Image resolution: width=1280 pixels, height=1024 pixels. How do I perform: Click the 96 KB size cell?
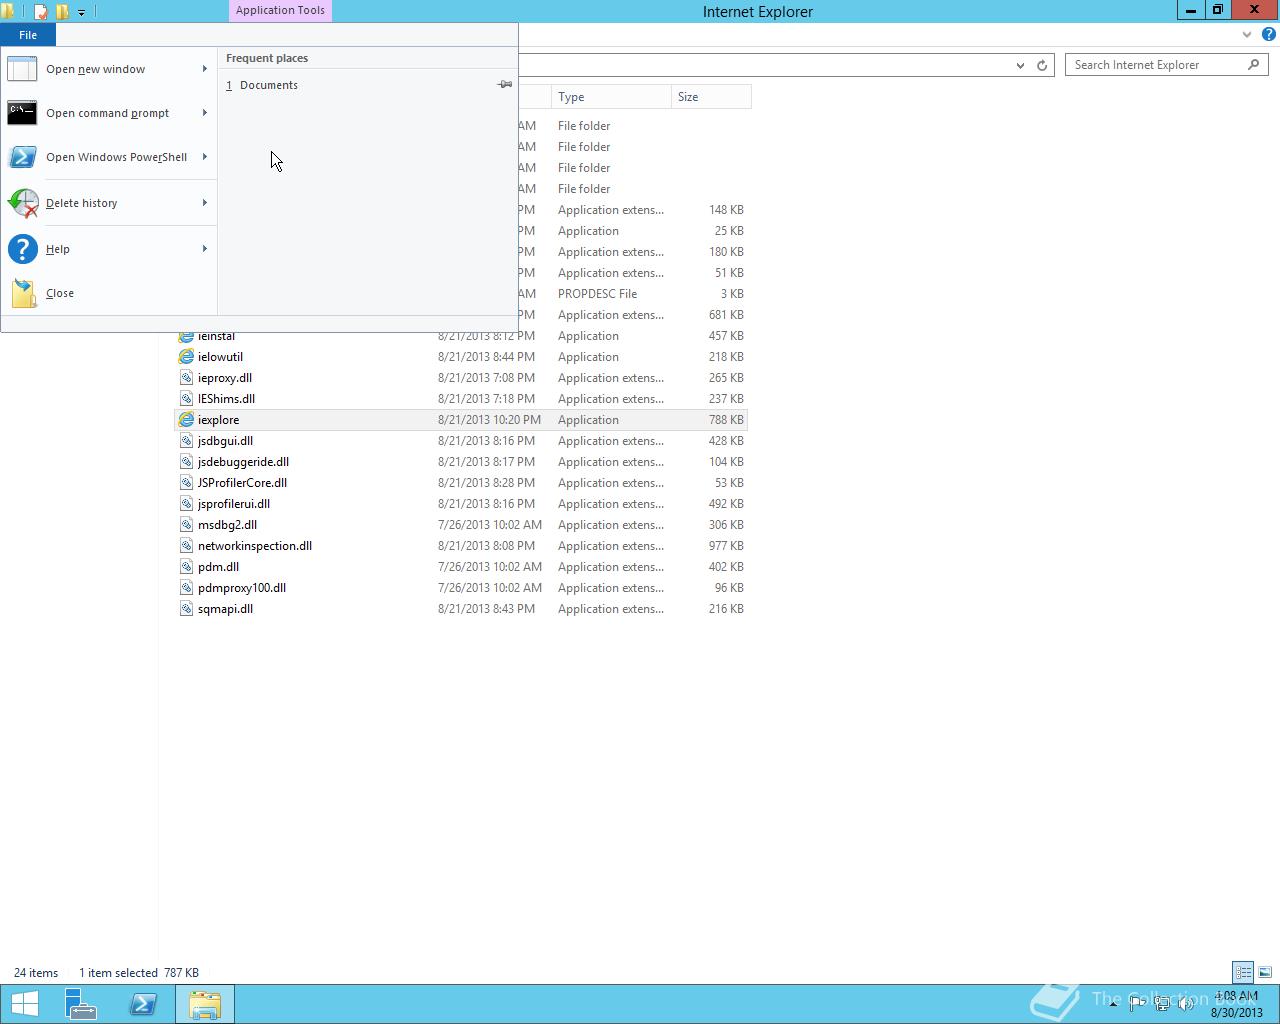pyautogui.click(x=729, y=588)
